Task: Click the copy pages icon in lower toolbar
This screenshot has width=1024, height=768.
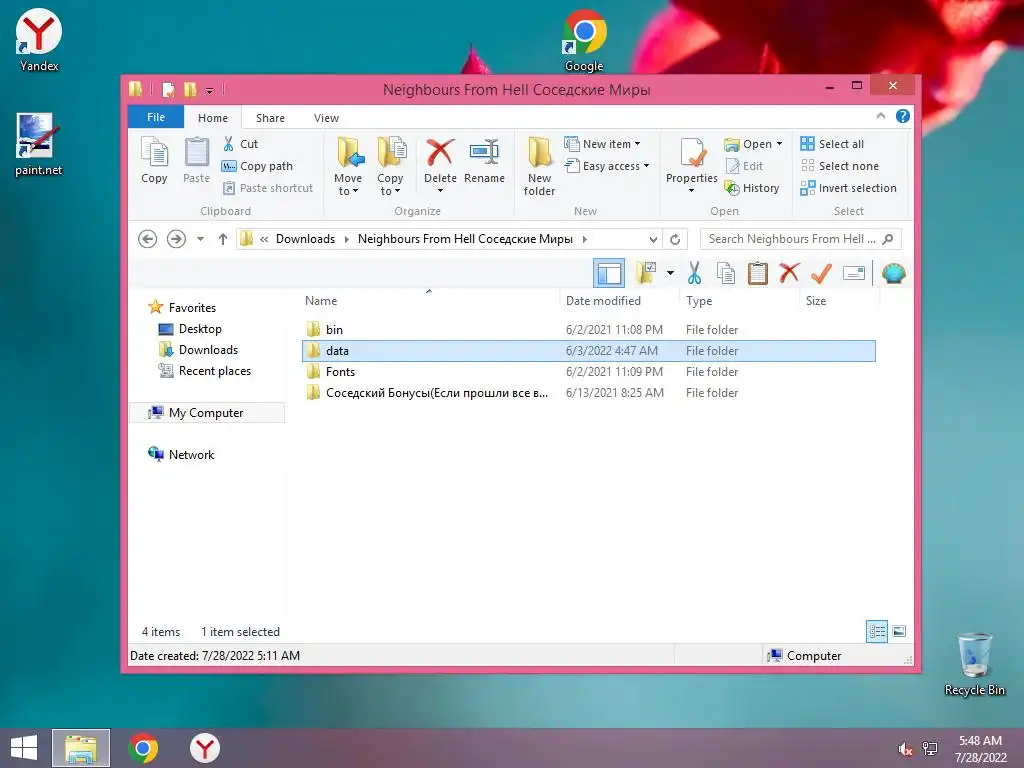Action: 726,273
